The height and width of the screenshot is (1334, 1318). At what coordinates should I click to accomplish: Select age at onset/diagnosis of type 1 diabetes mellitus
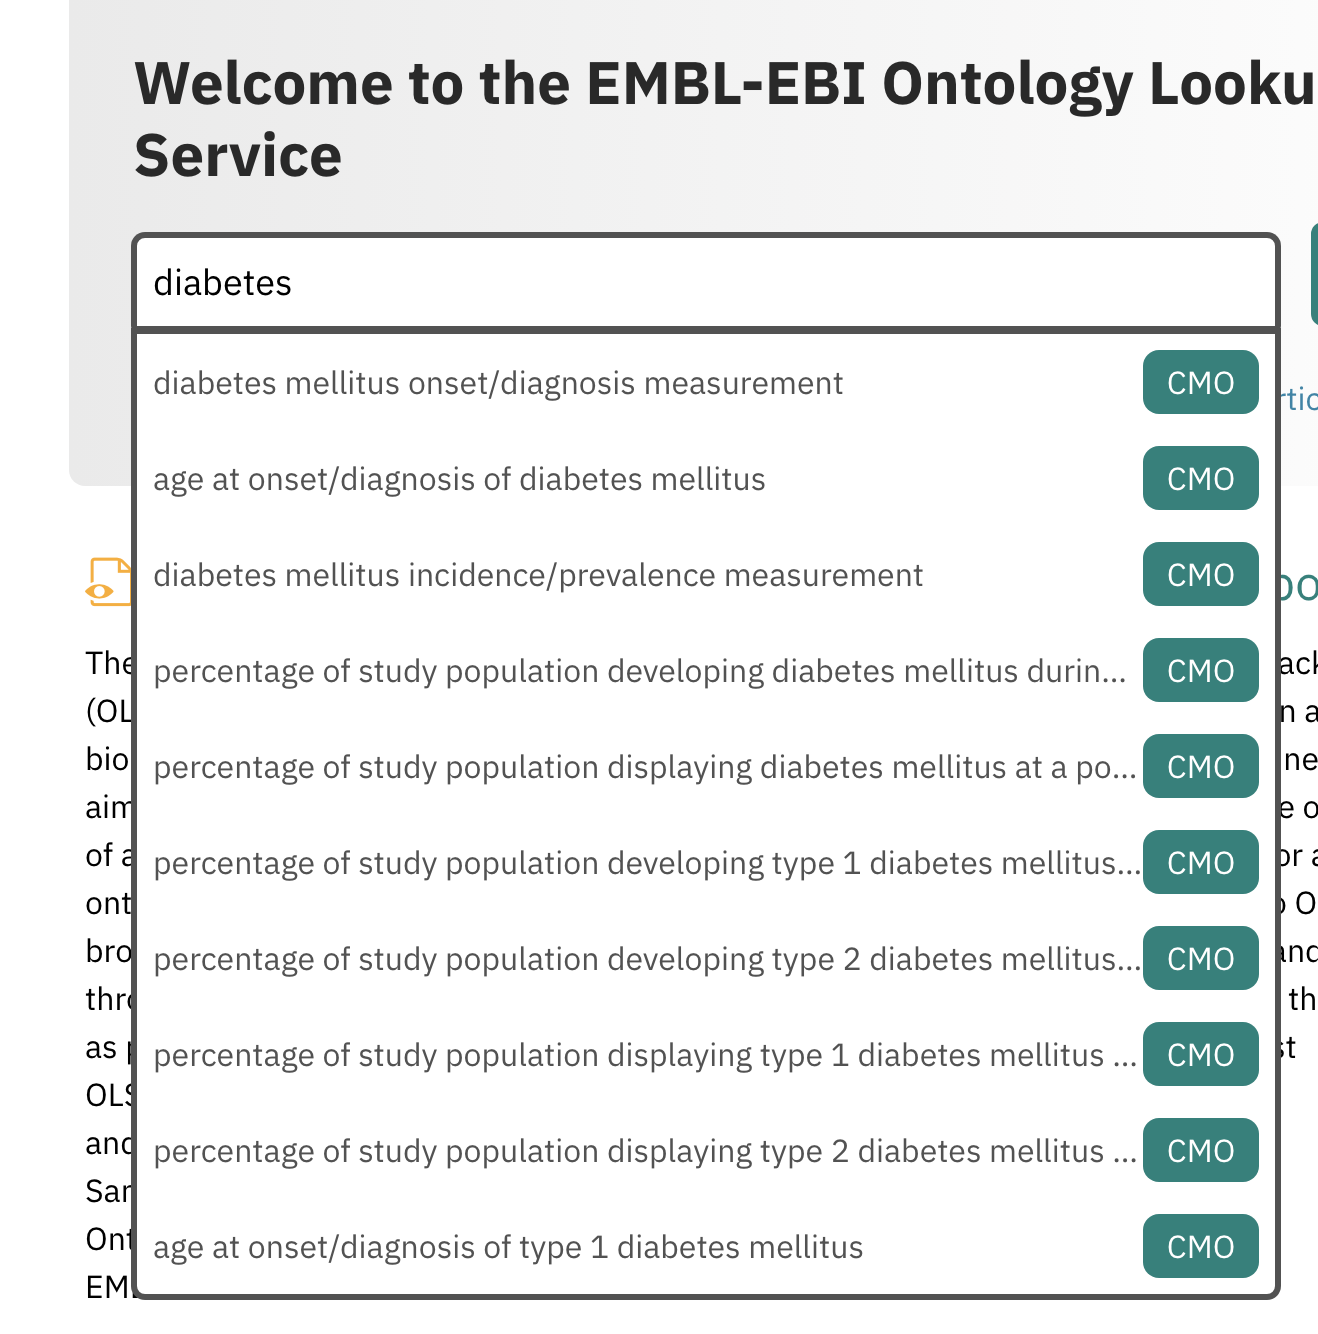[508, 1247]
